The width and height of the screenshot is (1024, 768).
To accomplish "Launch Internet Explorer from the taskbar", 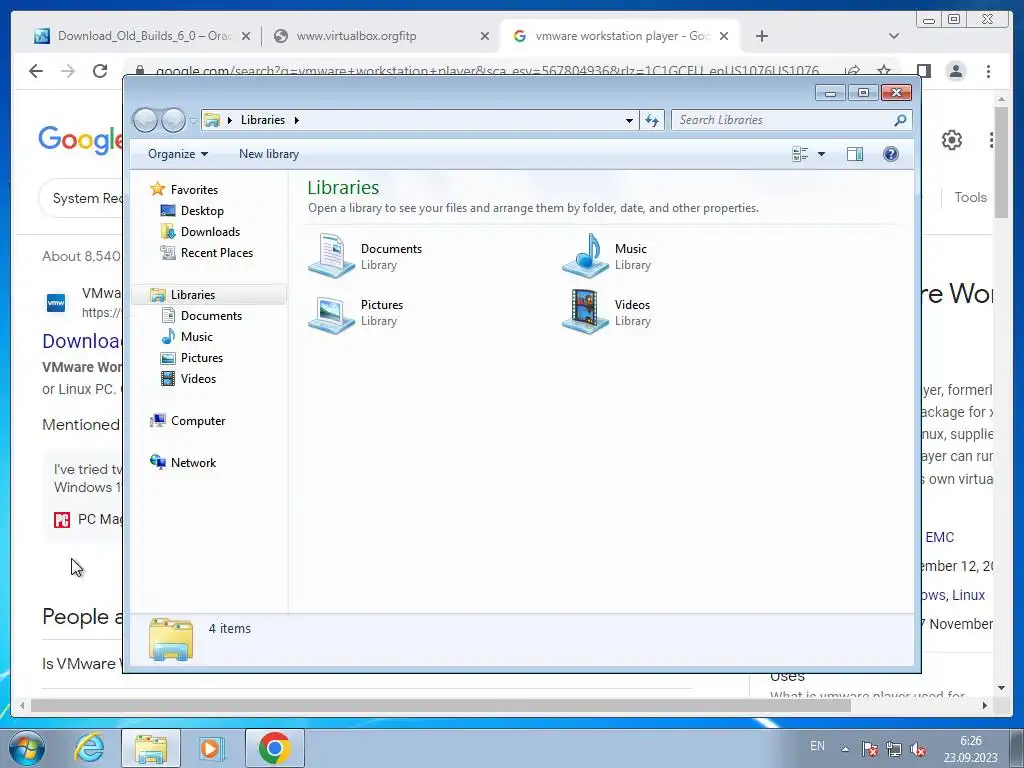I will tap(89, 748).
